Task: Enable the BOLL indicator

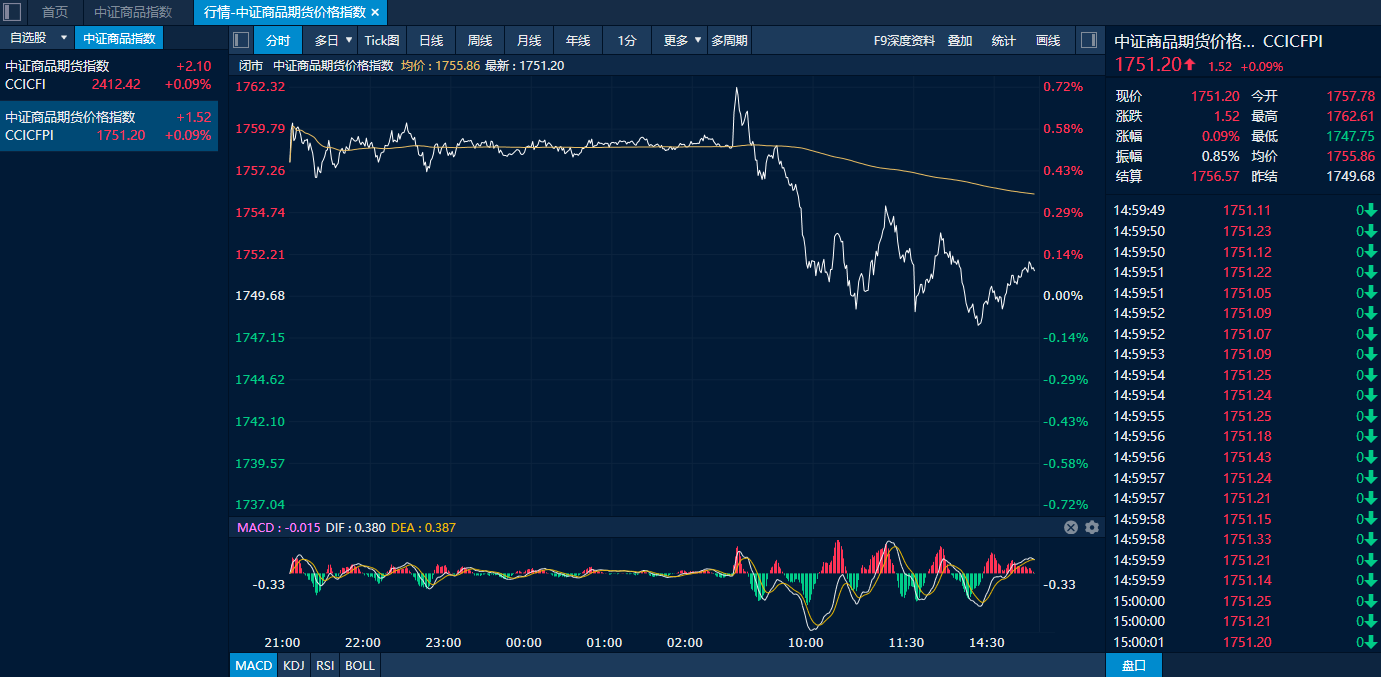Action: pyautogui.click(x=360, y=665)
